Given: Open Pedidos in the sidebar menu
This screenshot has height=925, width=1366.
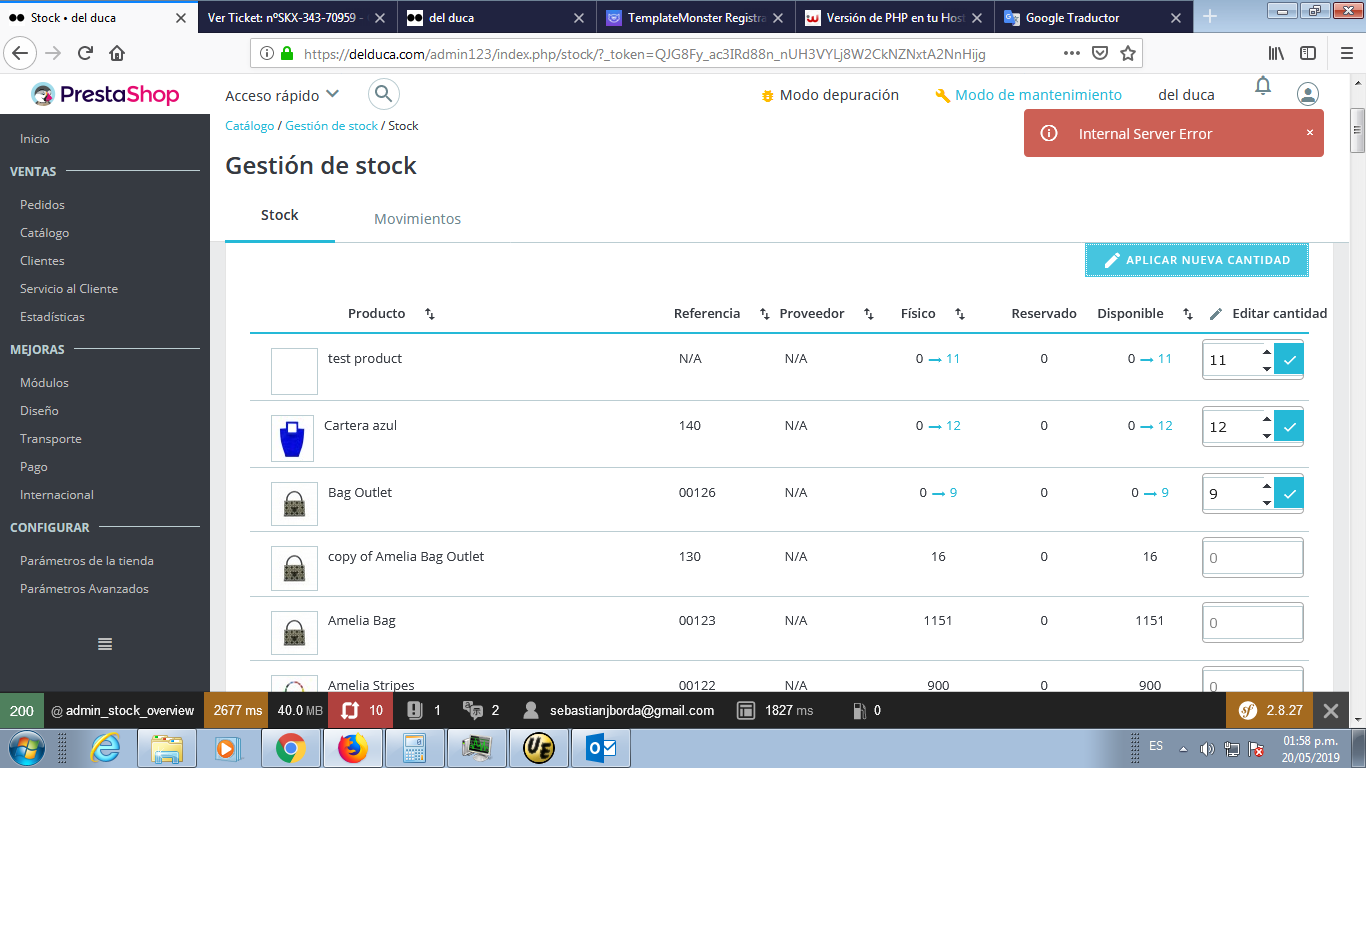Looking at the screenshot, I should (42, 205).
